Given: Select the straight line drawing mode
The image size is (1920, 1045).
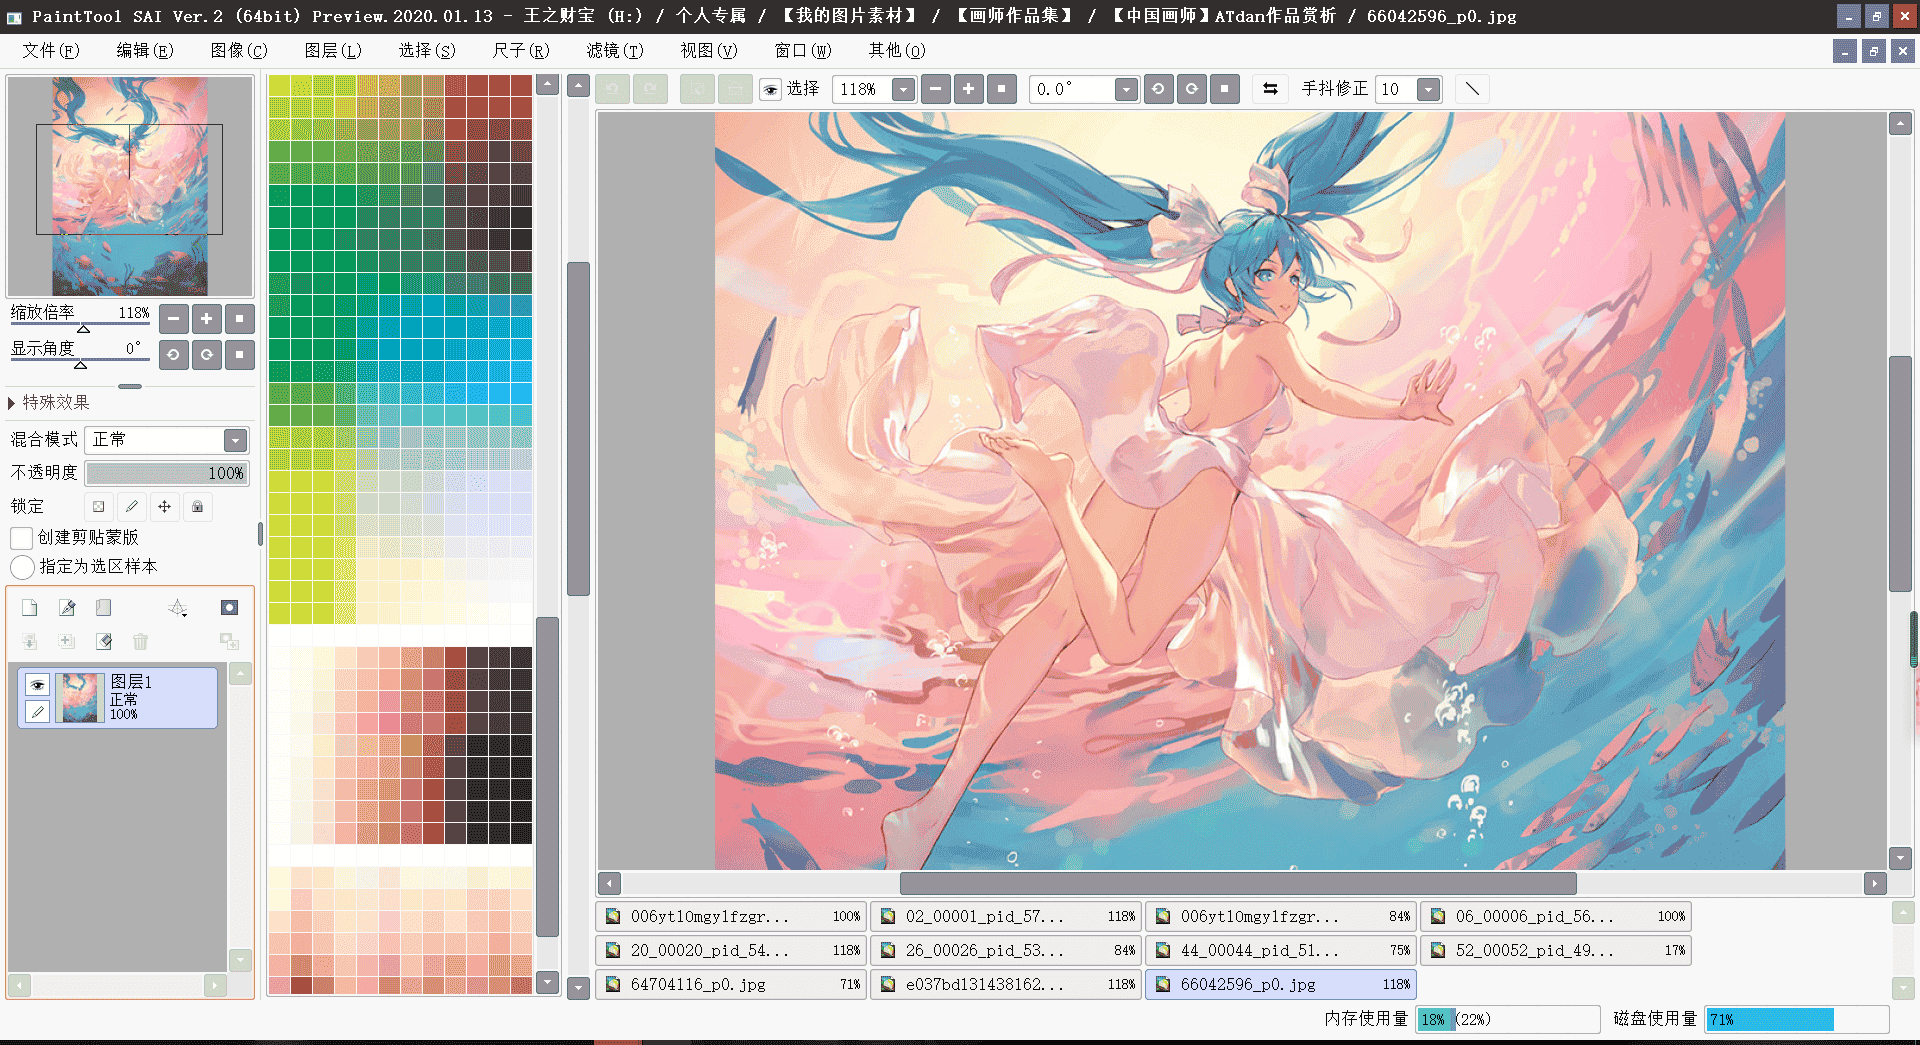Looking at the screenshot, I should pos(1472,89).
